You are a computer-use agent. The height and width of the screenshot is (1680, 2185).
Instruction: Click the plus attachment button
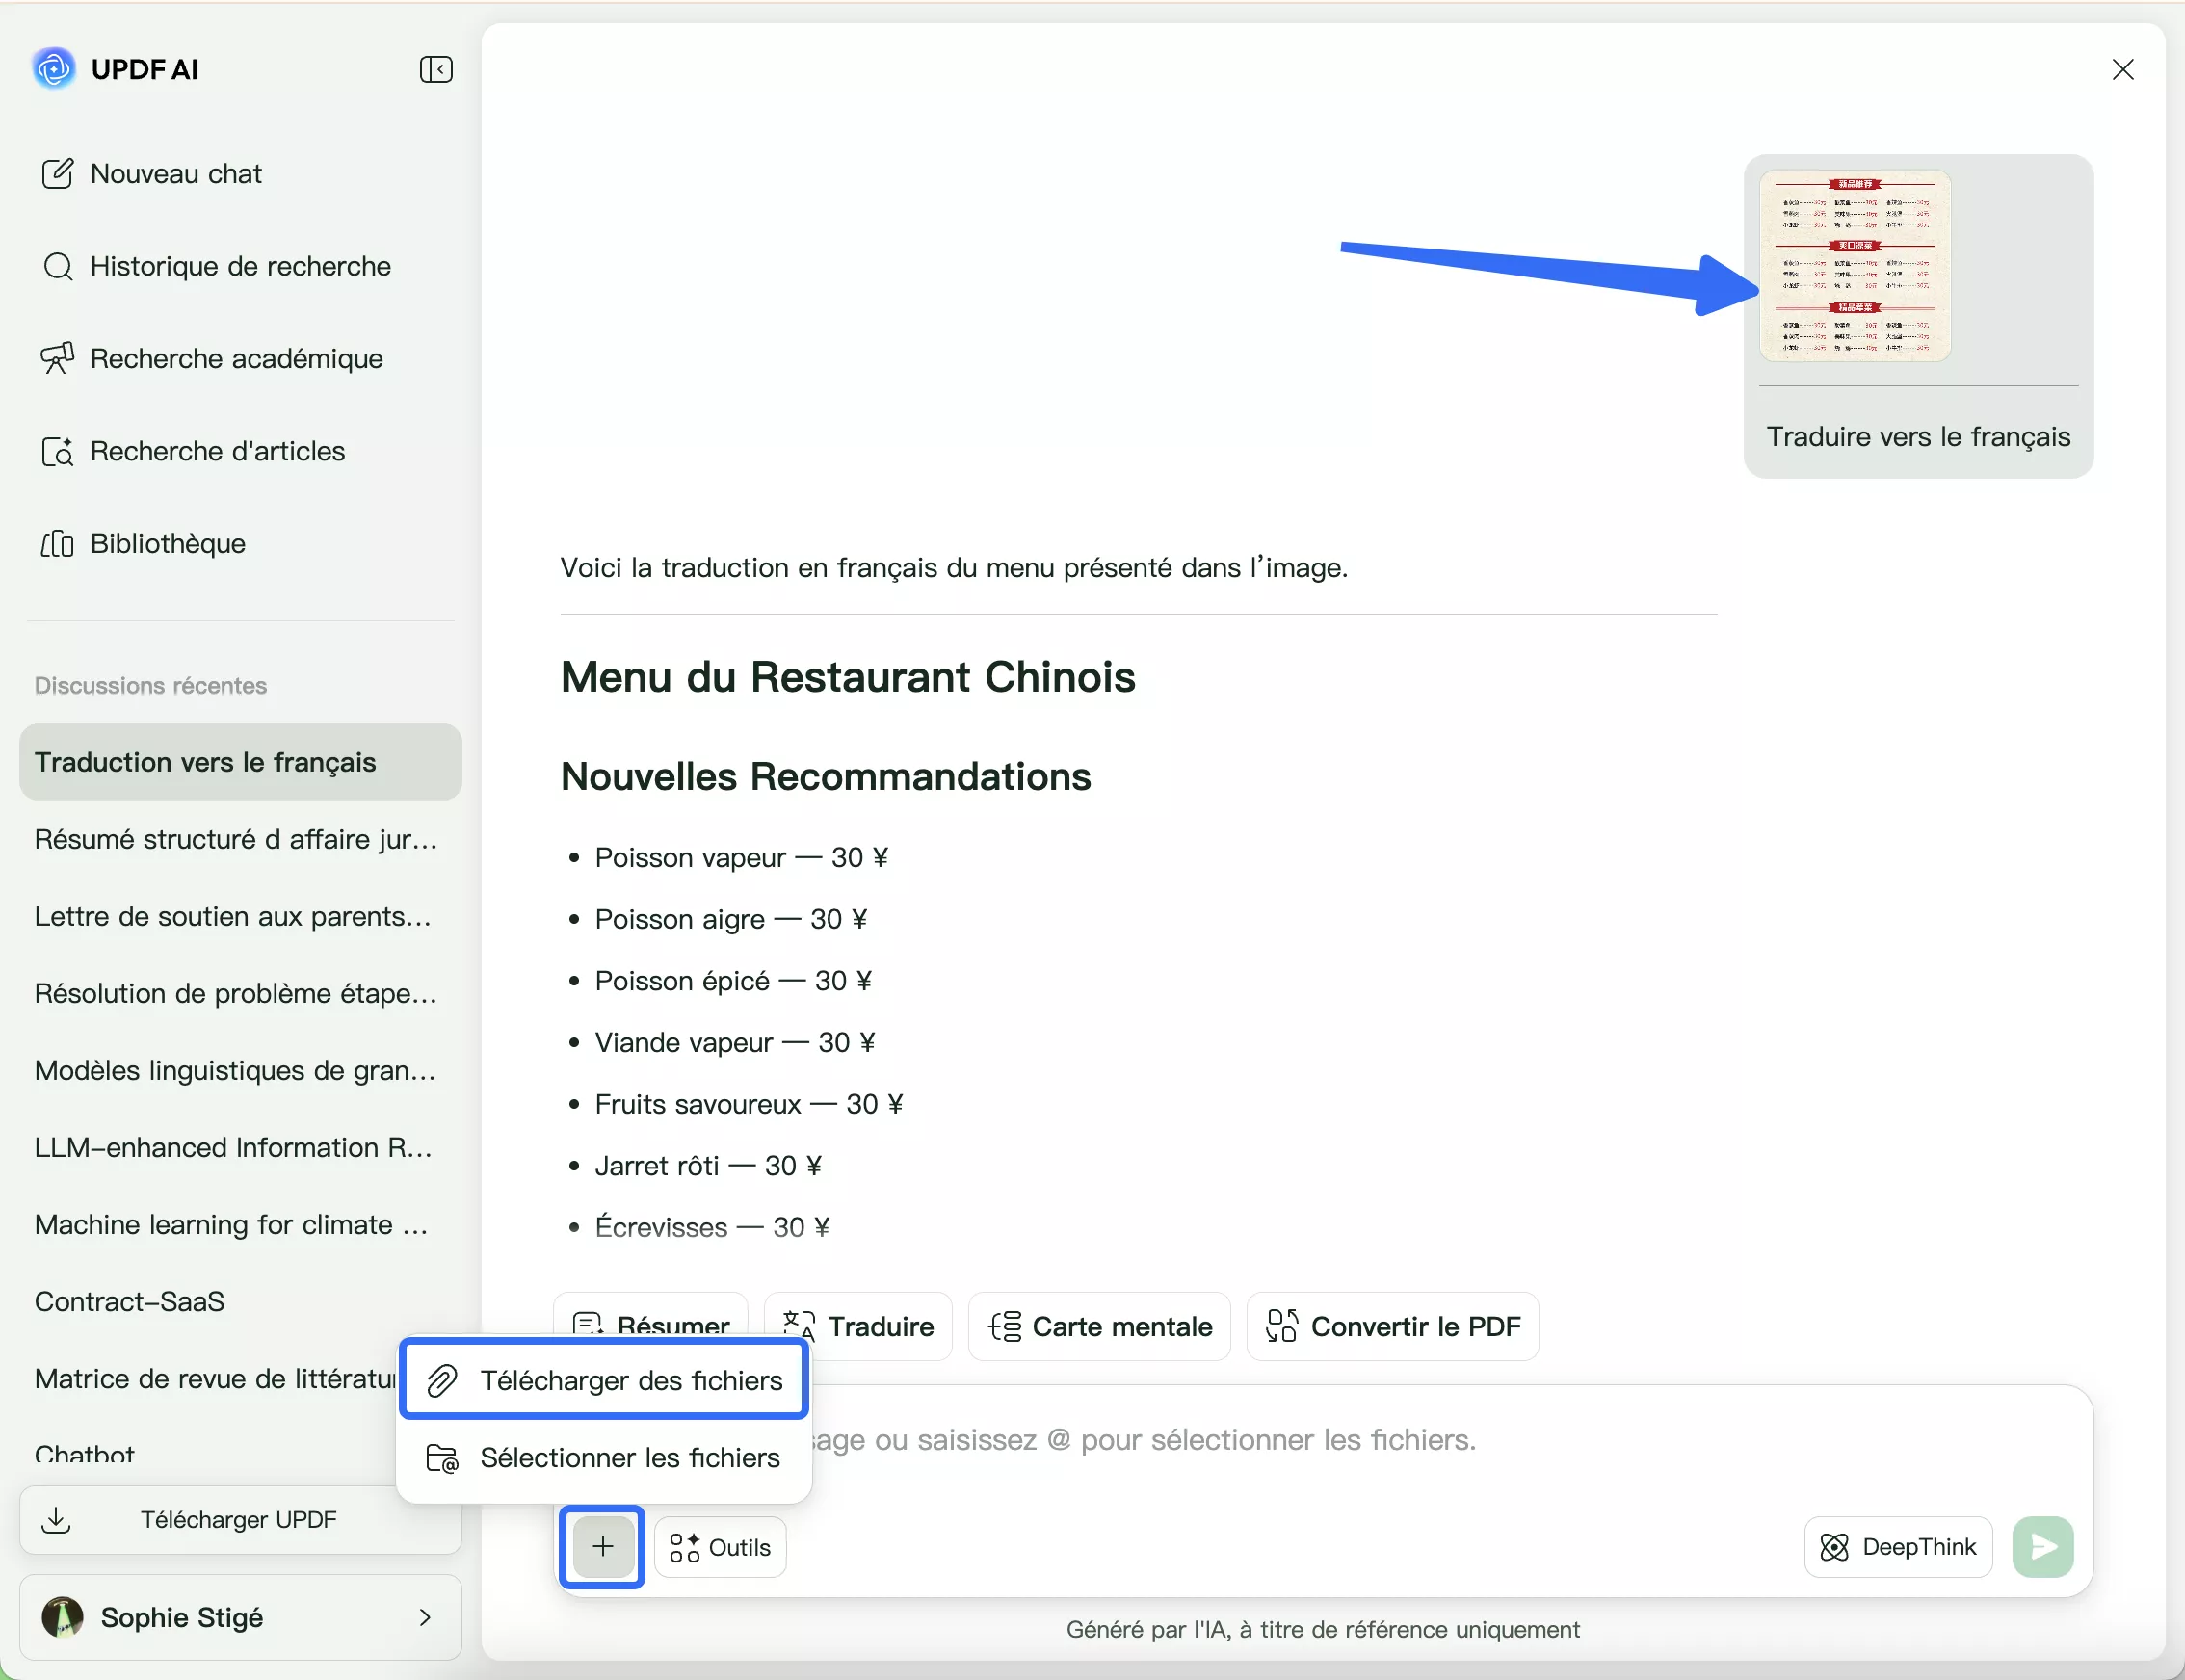(x=602, y=1547)
